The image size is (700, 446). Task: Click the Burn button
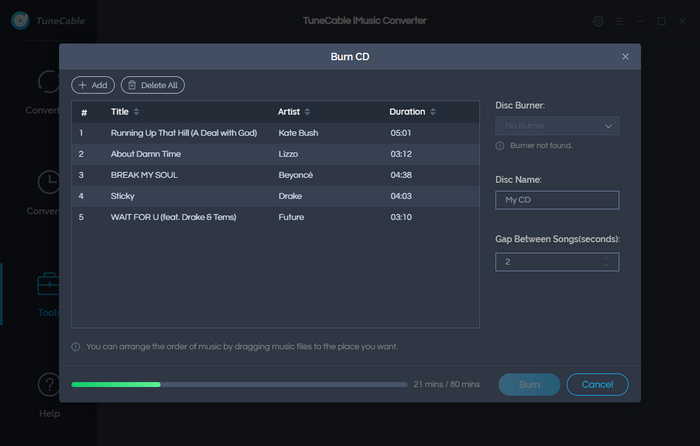(529, 384)
